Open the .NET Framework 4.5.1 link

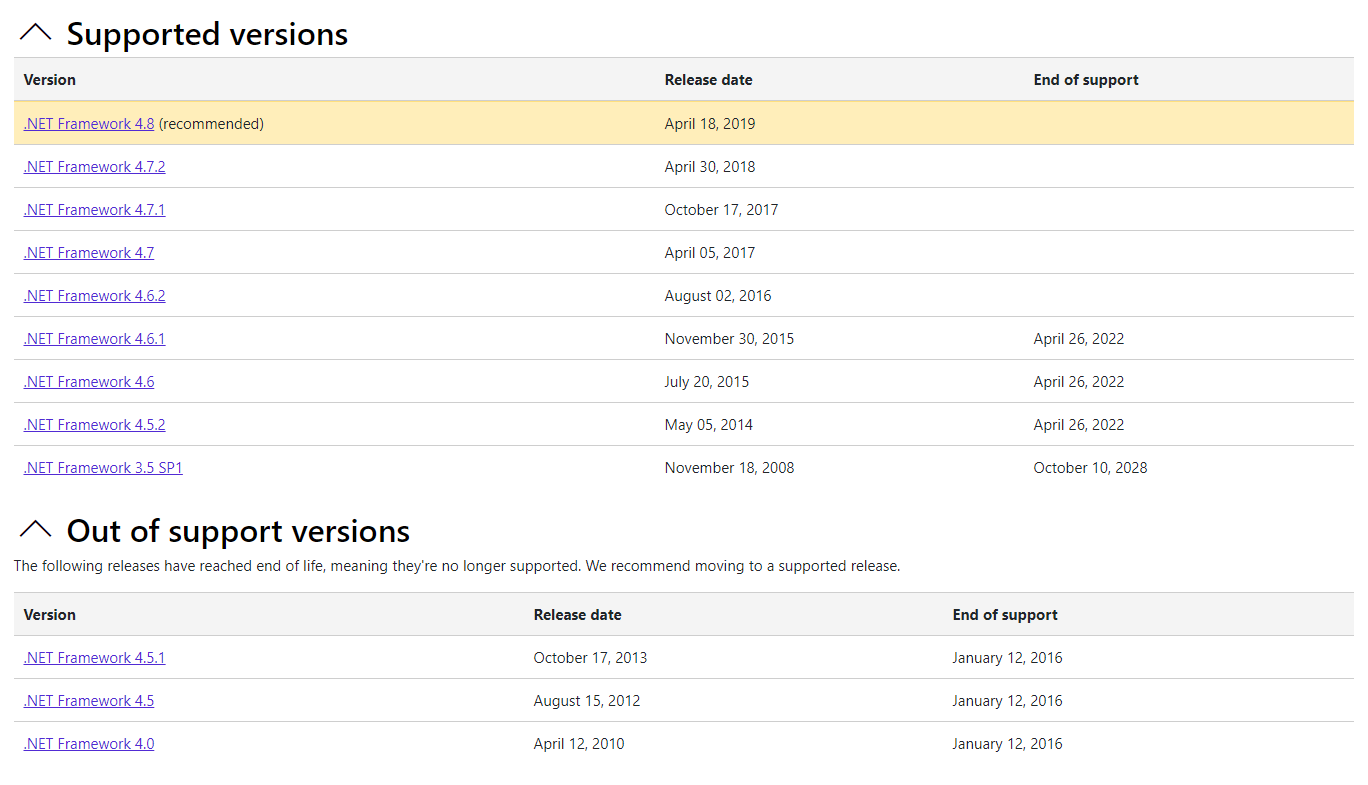coord(94,658)
